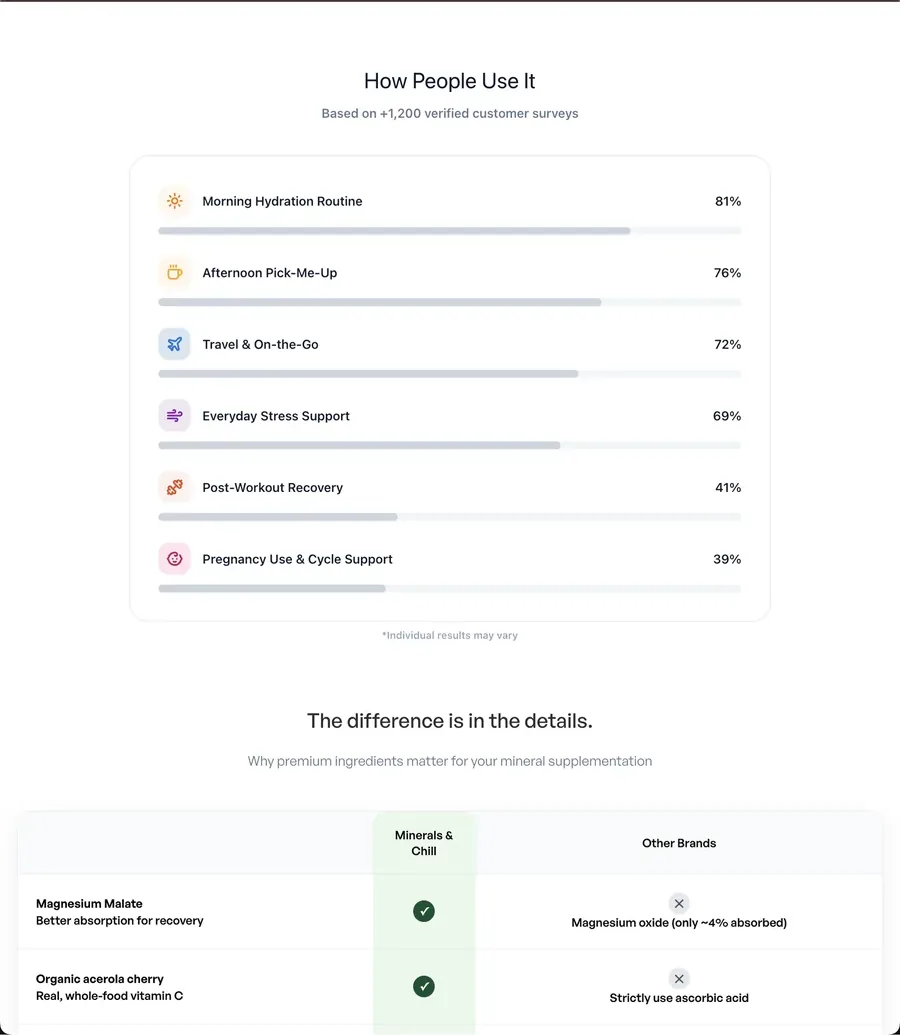Select the Minerals & Chill column header
The width and height of the screenshot is (900, 1035).
tap(424, 843)
